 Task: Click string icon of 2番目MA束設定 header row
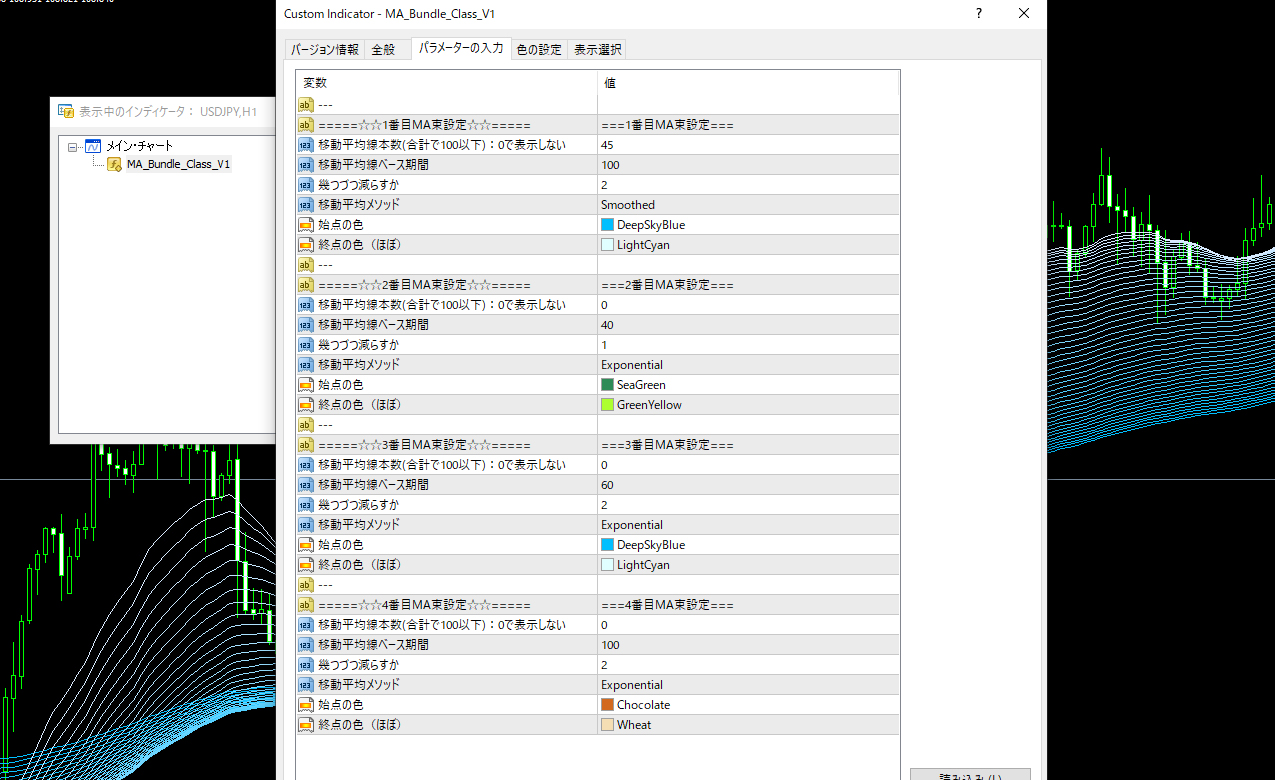click(306, 285)
